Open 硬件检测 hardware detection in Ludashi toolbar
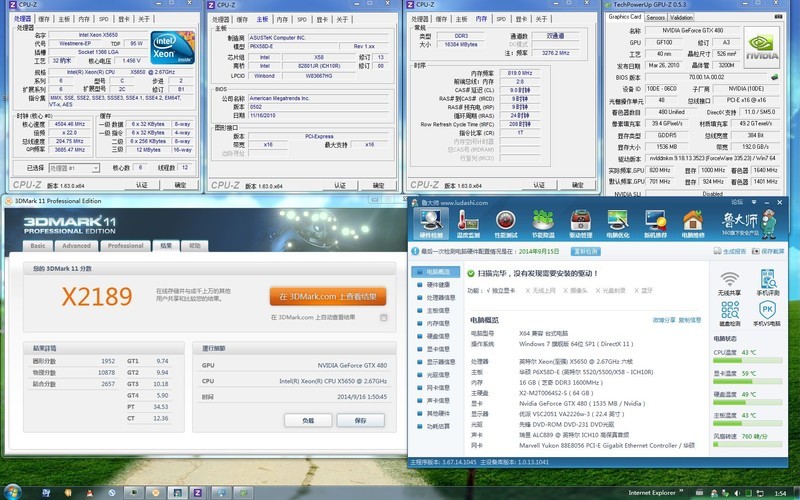800x500 pixels. pyautogui.click(x=432, y=223)
